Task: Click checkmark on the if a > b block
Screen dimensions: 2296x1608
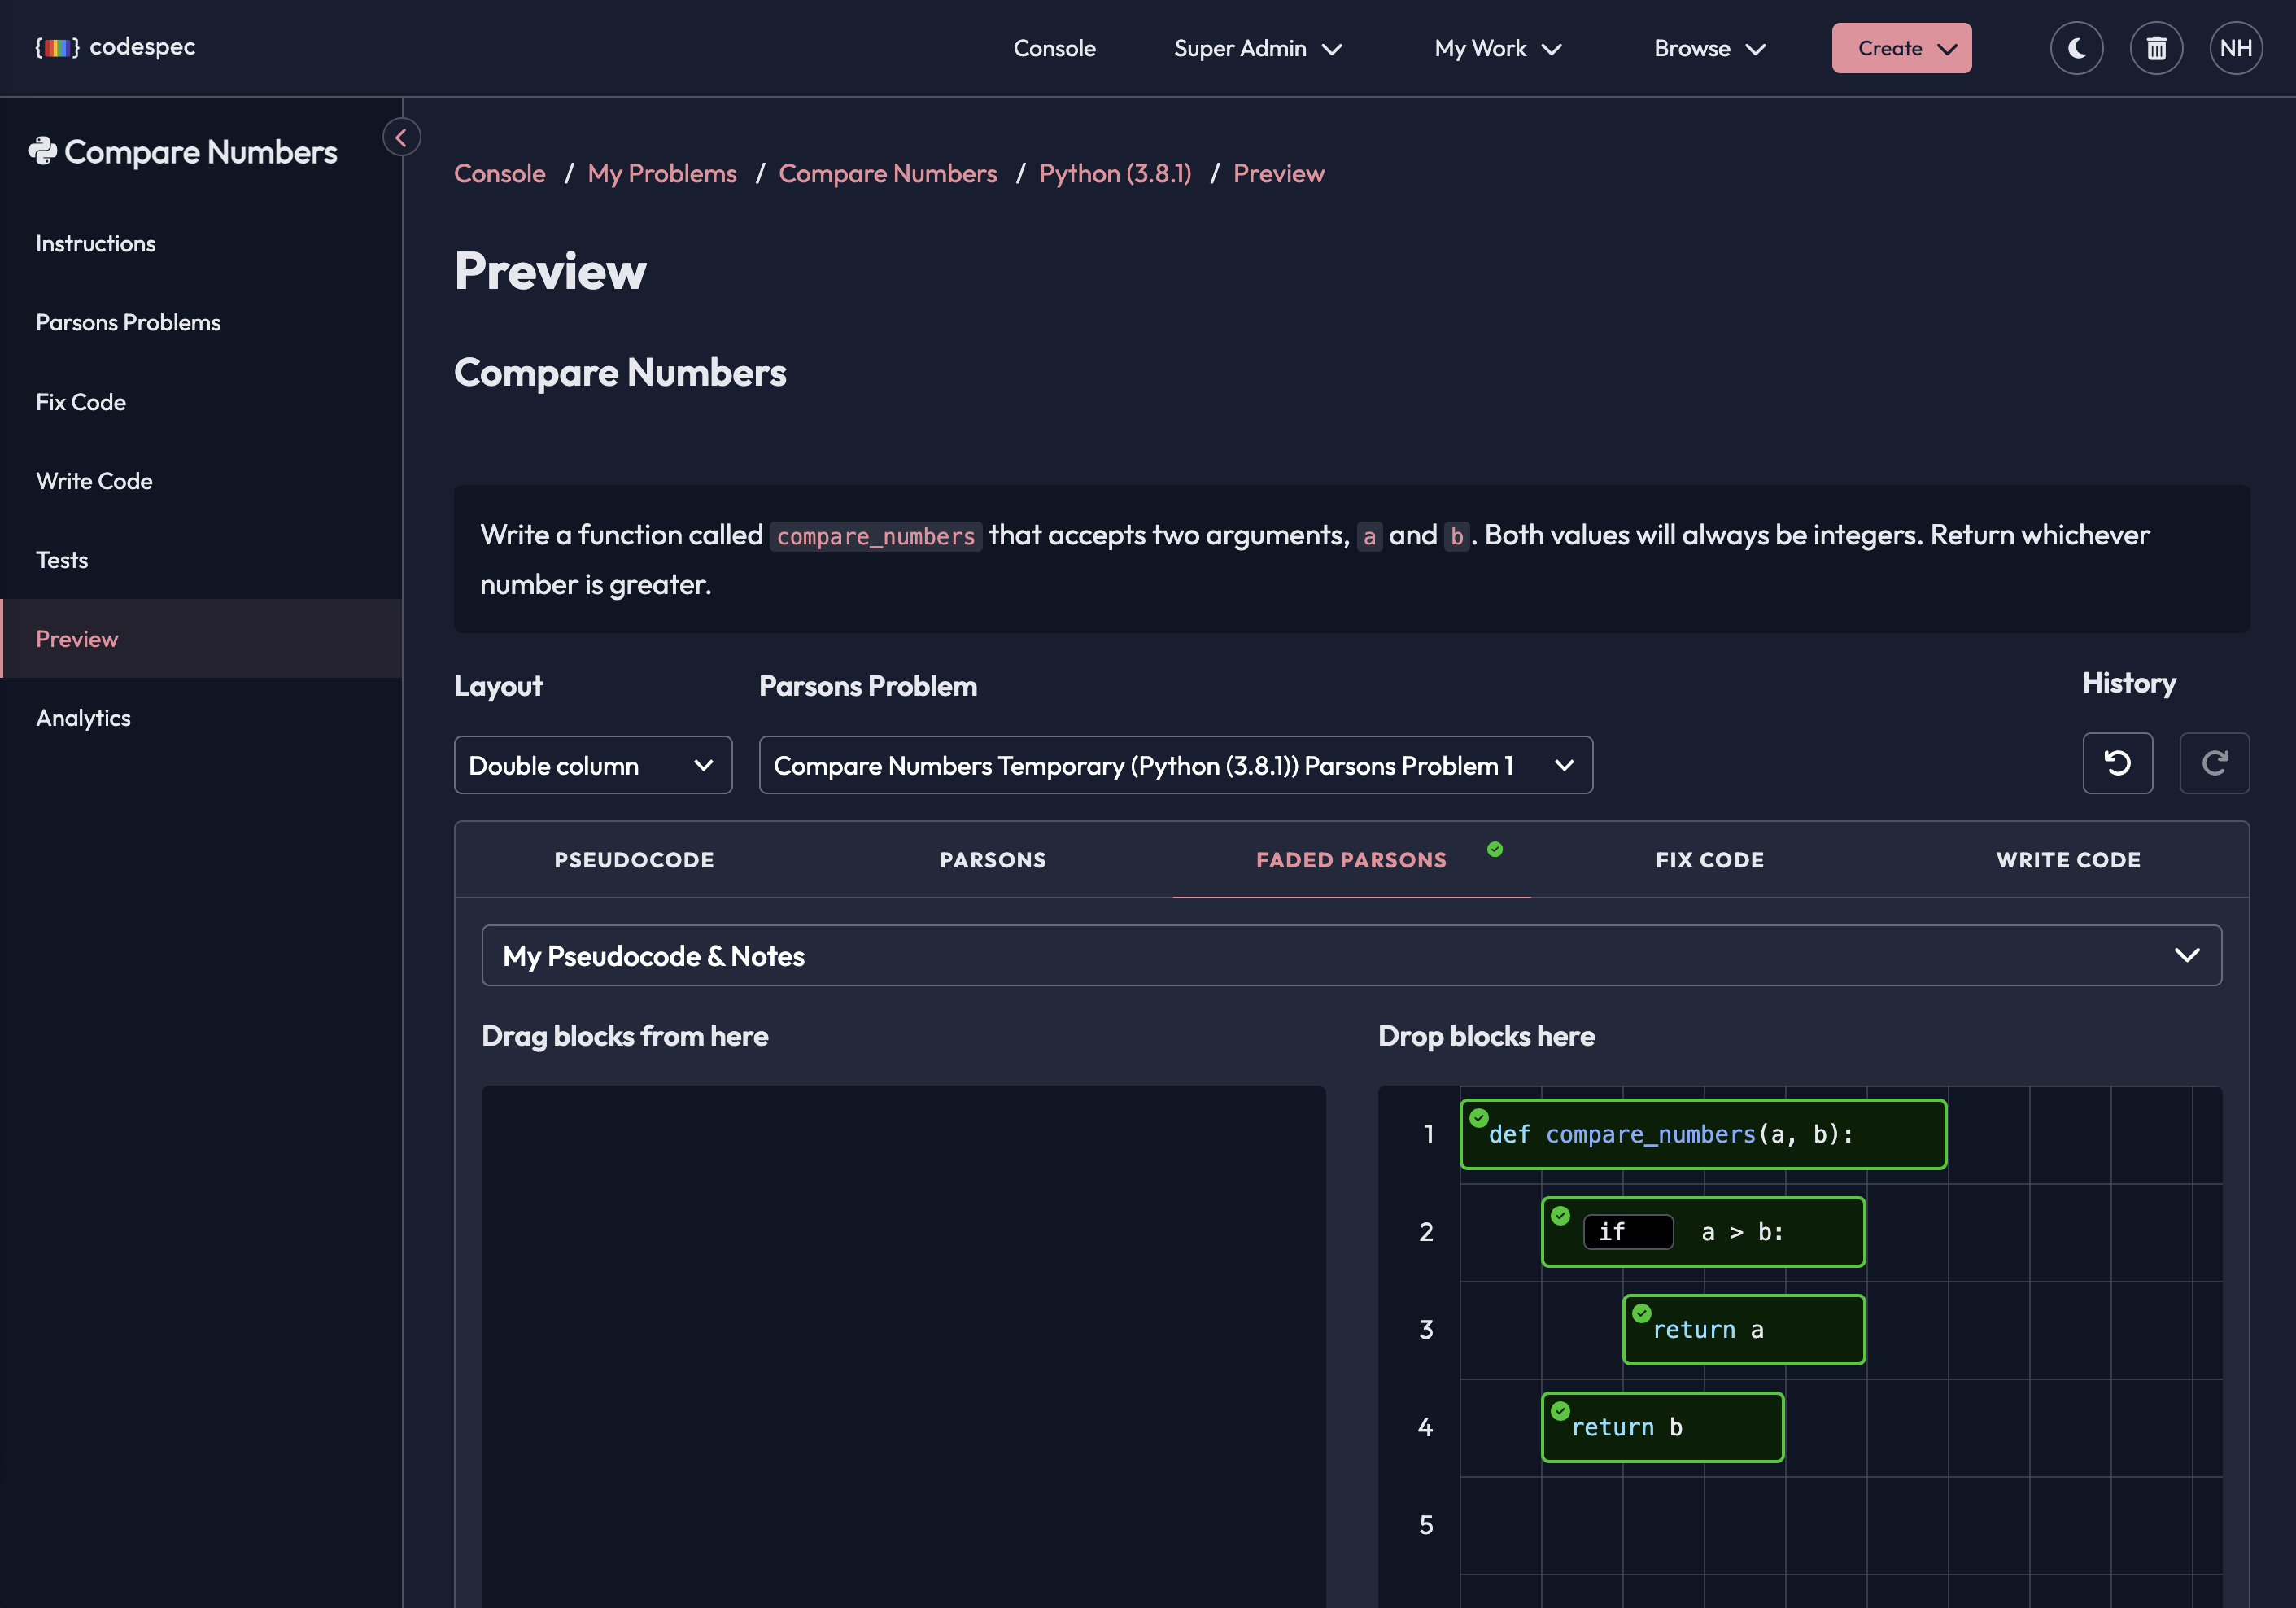Action: click(x=1560, y=1216)
